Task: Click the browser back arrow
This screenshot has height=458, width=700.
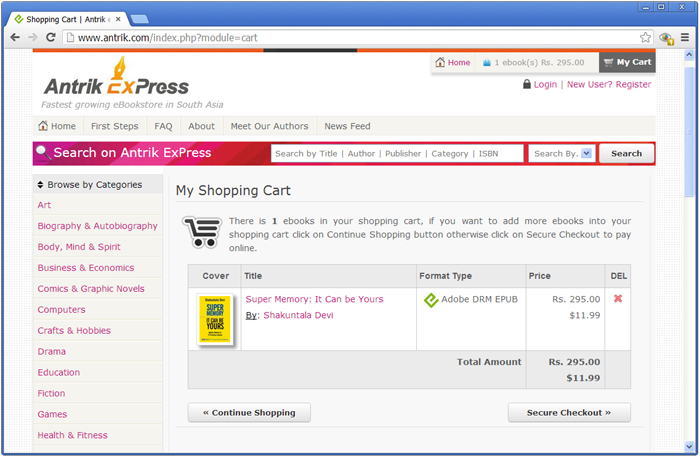Action: [x=15, y=37]
